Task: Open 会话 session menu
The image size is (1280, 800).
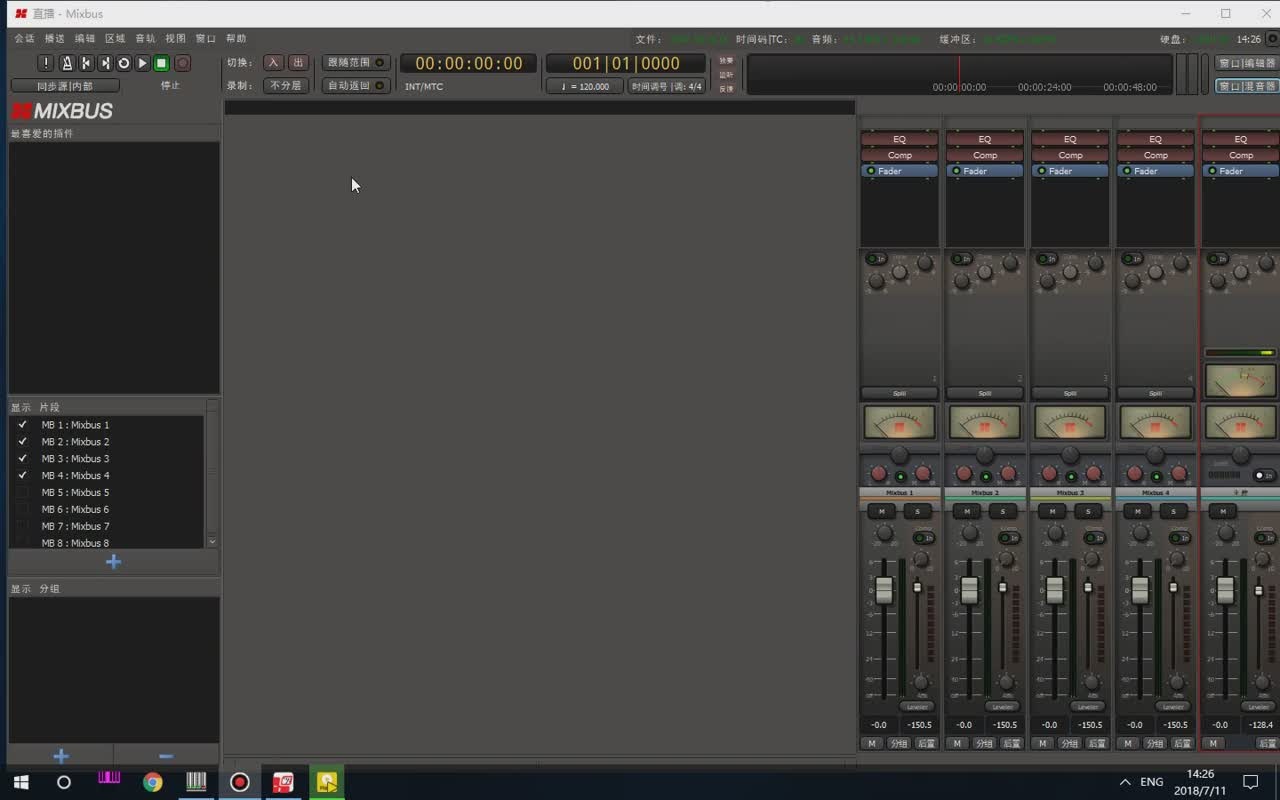Action: [24, 39]
